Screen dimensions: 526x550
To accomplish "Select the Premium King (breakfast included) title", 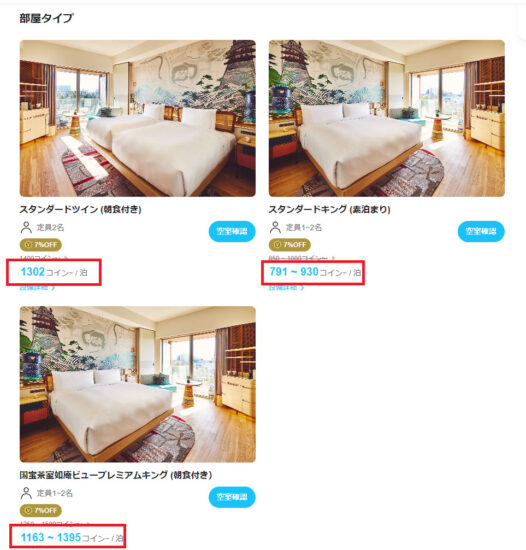I will [x=116, y=475].
